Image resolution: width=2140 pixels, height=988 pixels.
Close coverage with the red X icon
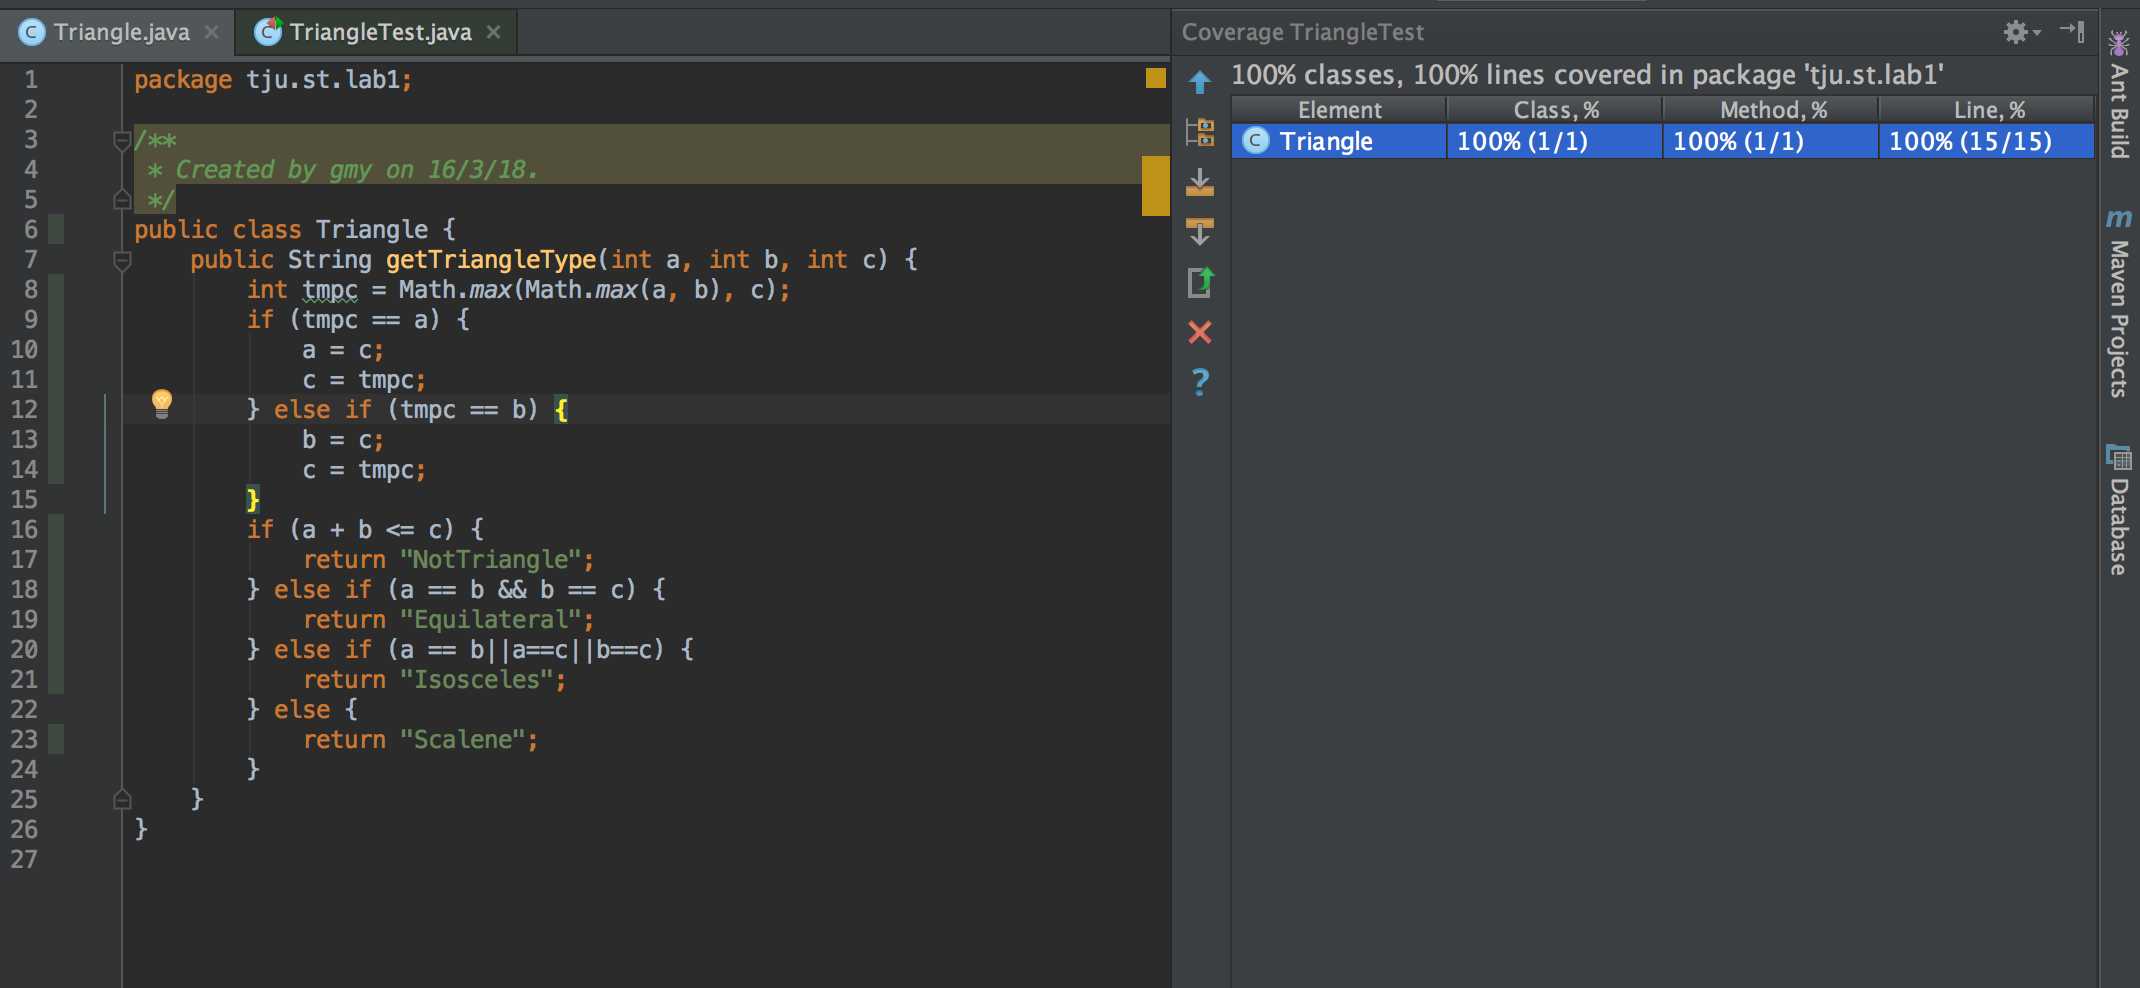tap(1200, 332)
